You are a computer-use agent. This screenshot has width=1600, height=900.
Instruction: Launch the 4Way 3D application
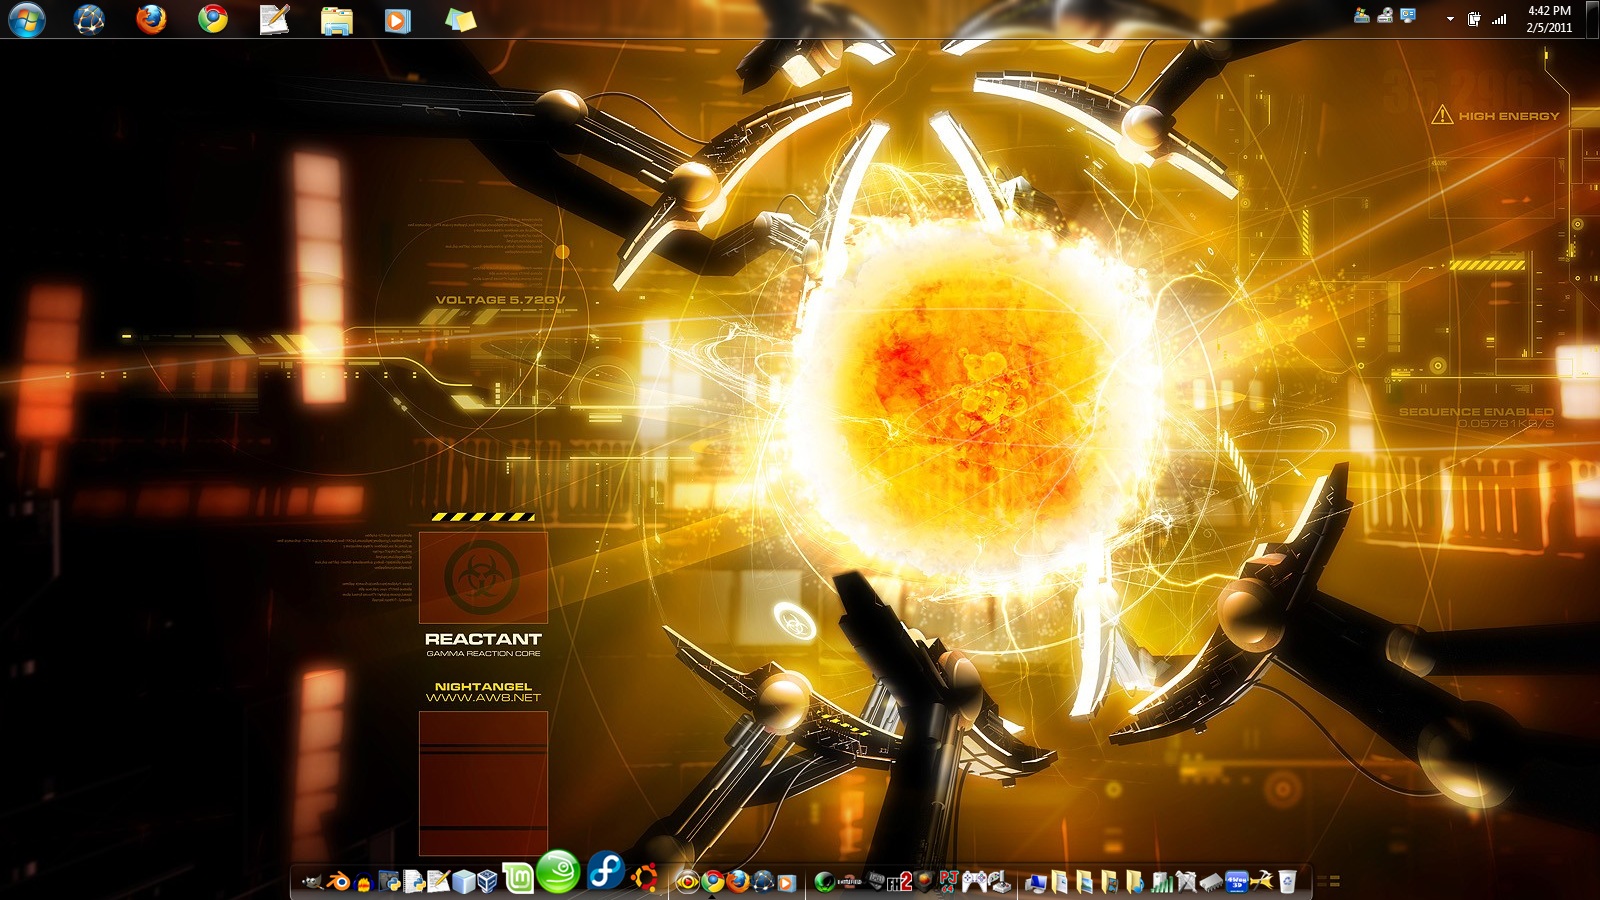coord(1235,883)
